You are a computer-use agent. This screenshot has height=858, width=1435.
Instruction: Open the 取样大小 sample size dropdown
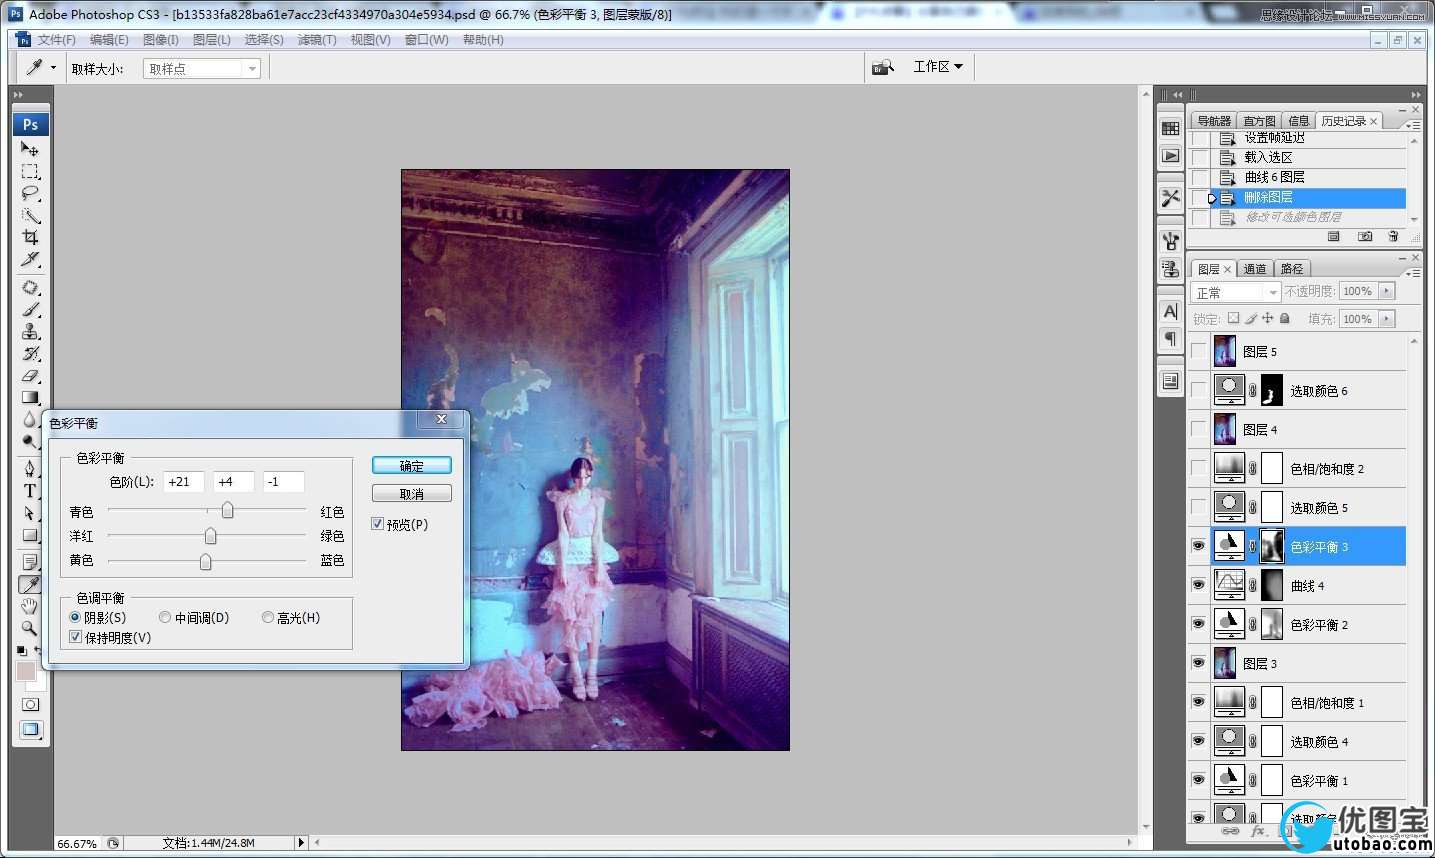coord(202,69)
